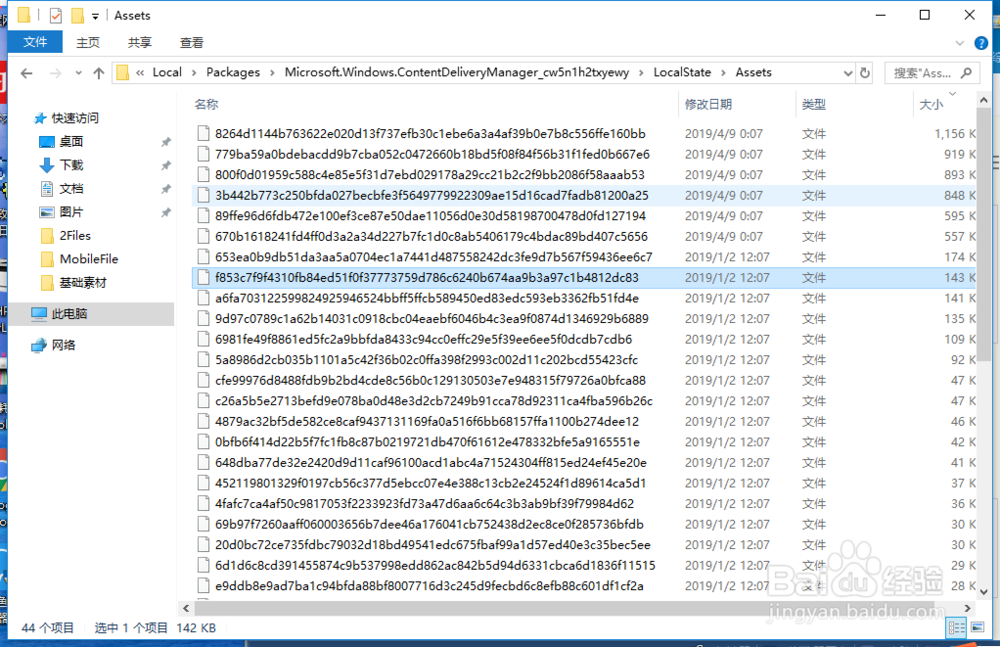Select file name 0bfb6f414d22b5f7fc1fb8c87b021972
This screenshot has width=1000, height=647.
click(427, 442)
